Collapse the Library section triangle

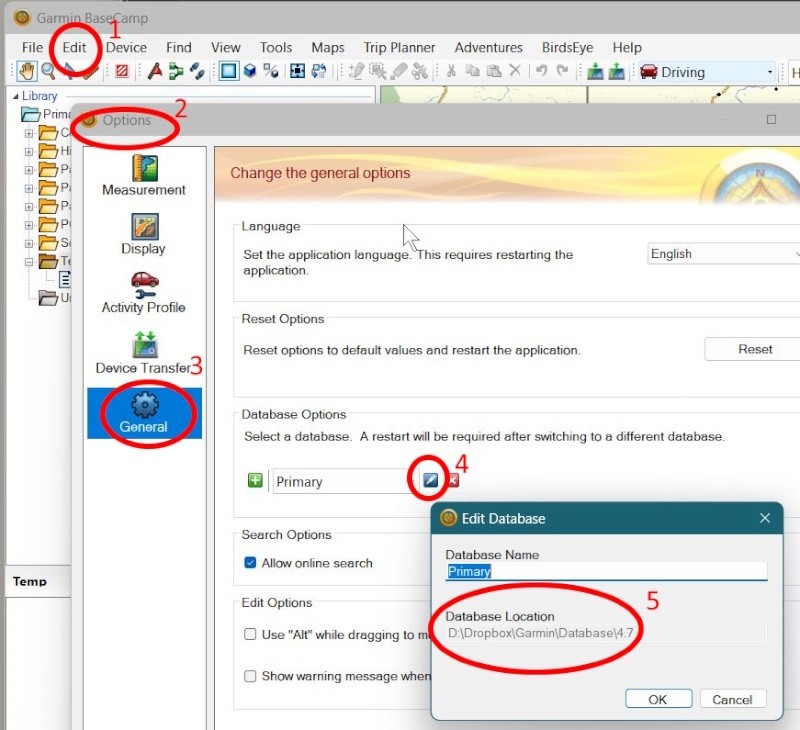click(x=15, y=96)
